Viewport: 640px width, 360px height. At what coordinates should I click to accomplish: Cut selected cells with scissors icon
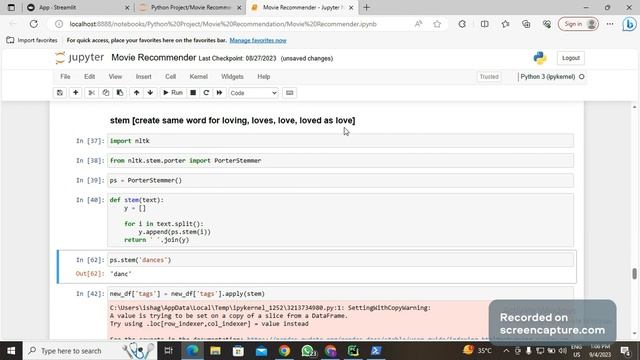point(91,93)
